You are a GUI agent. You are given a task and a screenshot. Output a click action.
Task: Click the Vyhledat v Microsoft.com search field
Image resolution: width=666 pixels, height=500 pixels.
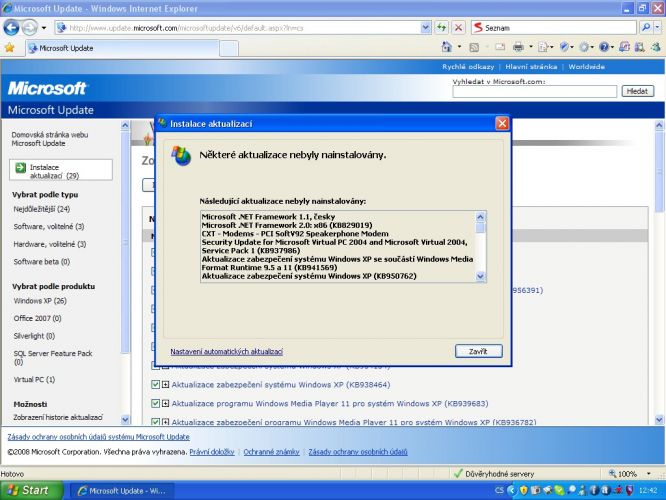coord(534,91)
